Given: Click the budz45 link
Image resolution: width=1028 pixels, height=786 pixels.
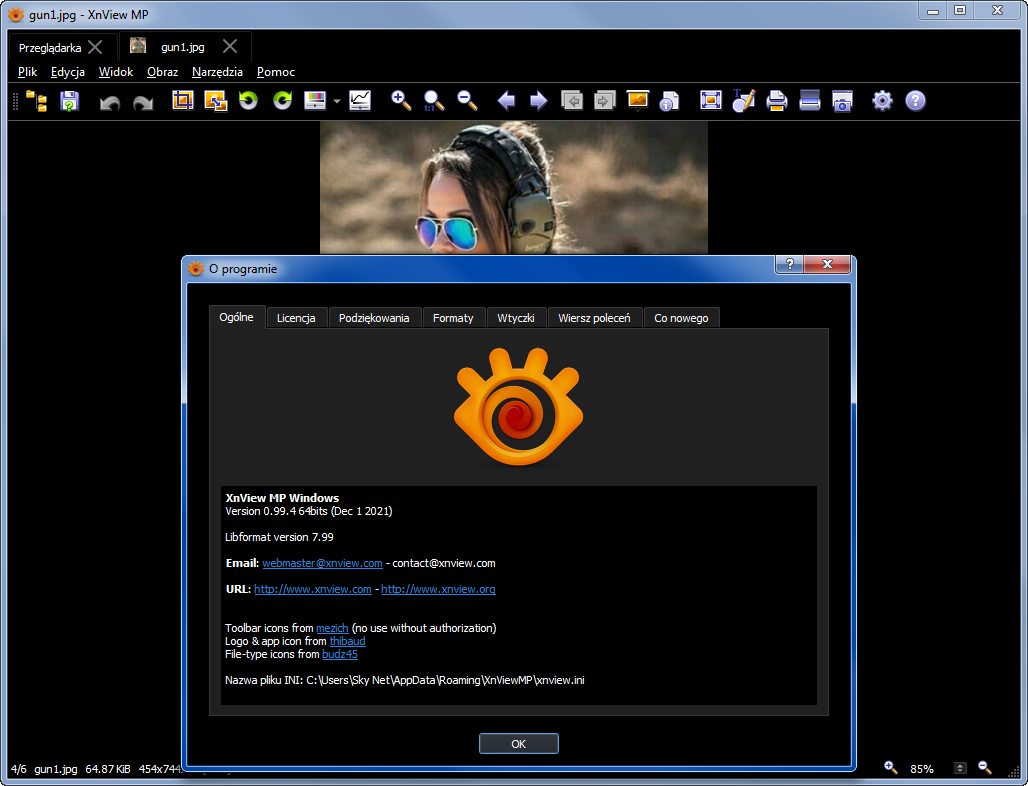Looking at the screenshot, I should click(x=340, y=654).
